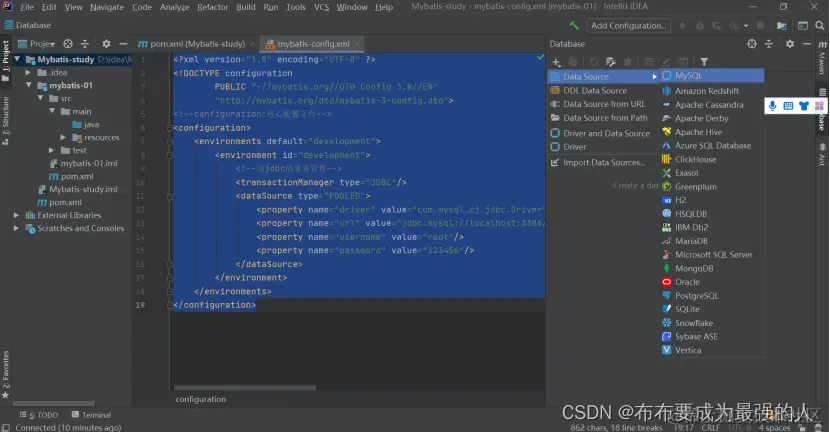
Task: Open the Ant tool window stripe
Action: tap(822, 154)
